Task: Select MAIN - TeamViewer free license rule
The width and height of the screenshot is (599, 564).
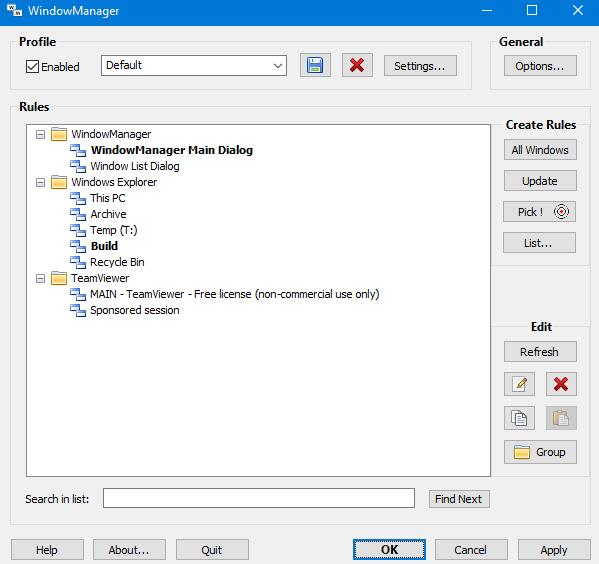Action: click(235, 294)
